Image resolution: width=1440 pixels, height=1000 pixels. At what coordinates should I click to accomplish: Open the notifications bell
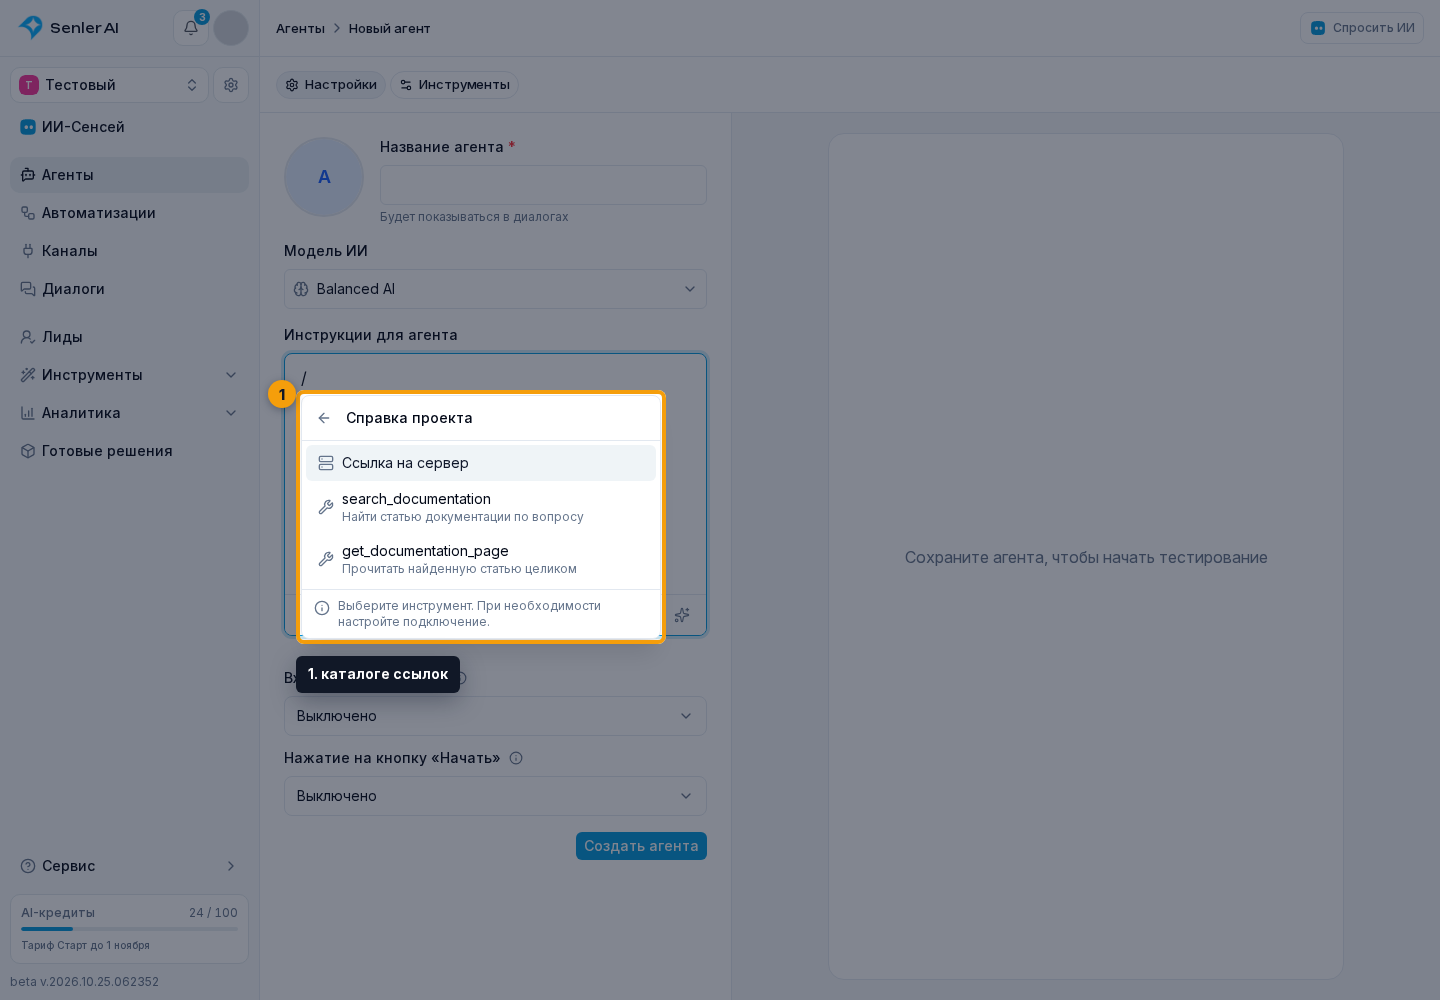tap(191, 28)
